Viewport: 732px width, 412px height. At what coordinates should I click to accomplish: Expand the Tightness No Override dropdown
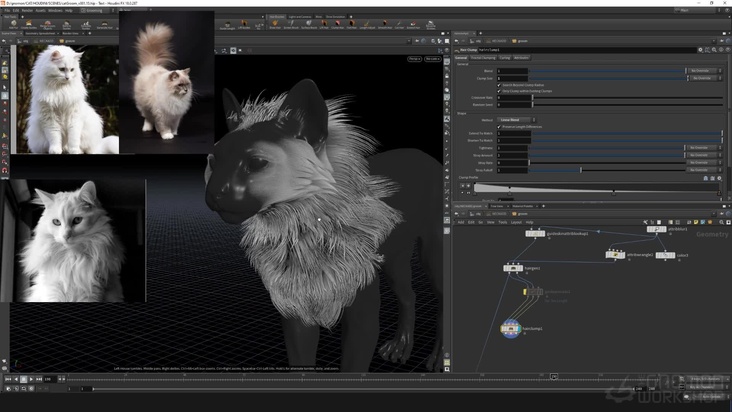tap(704, 148)
